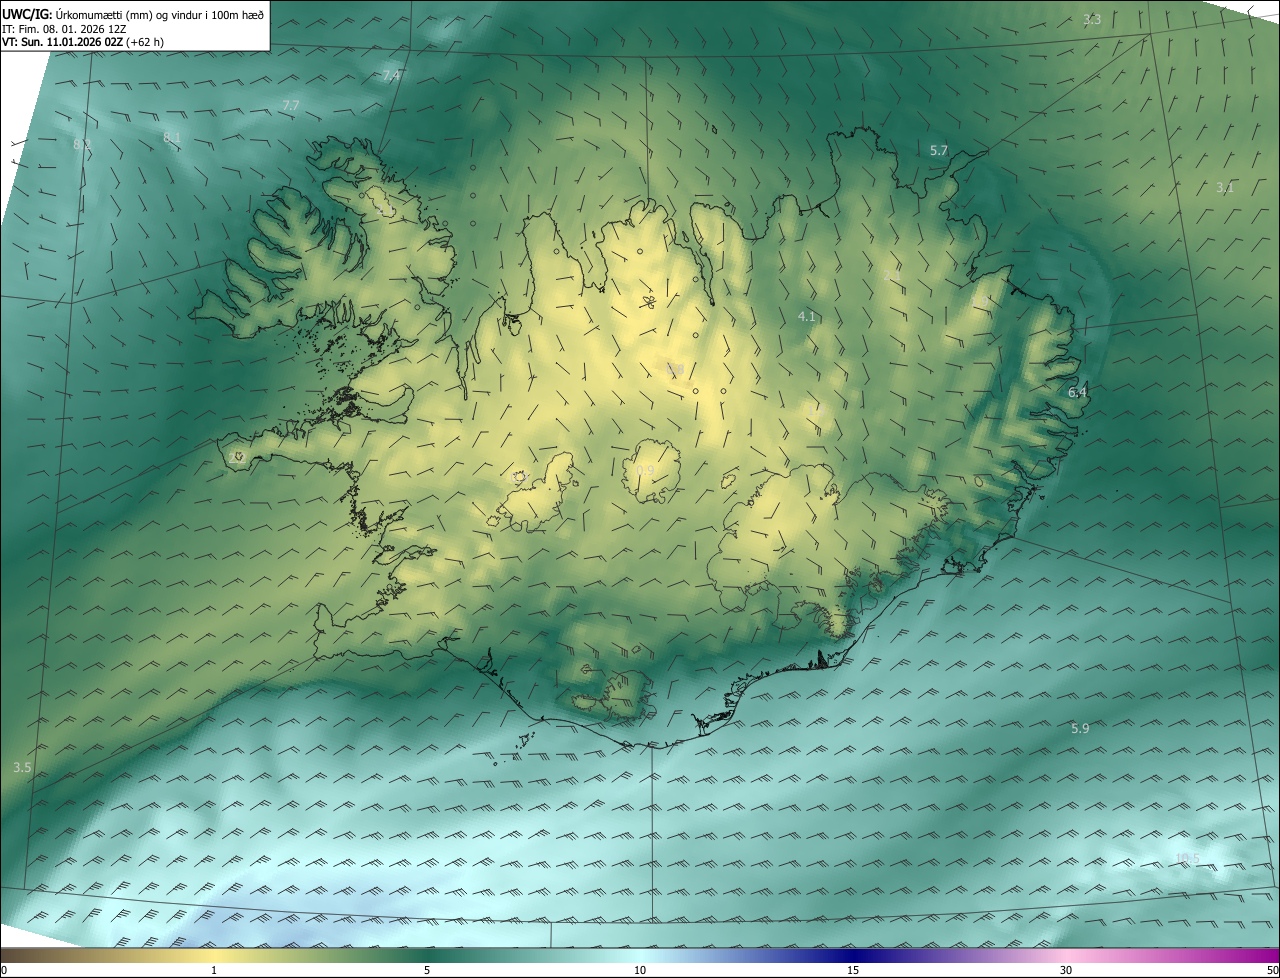Click the precipitation color scale bar
The image size is (1280, 978).
tap(640, 955)
